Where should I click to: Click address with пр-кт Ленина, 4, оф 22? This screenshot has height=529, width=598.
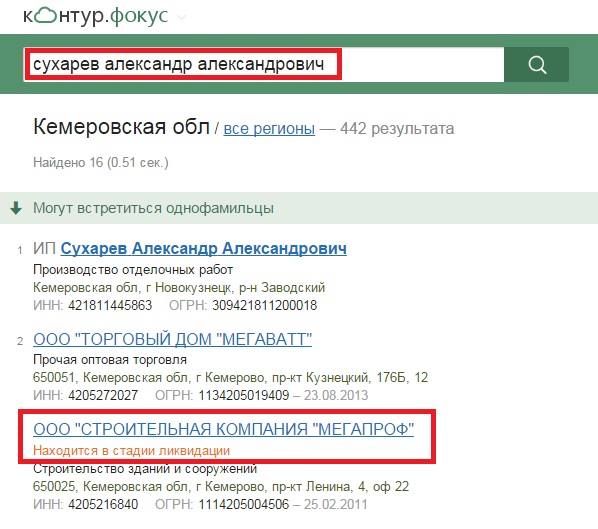point(221,487)
